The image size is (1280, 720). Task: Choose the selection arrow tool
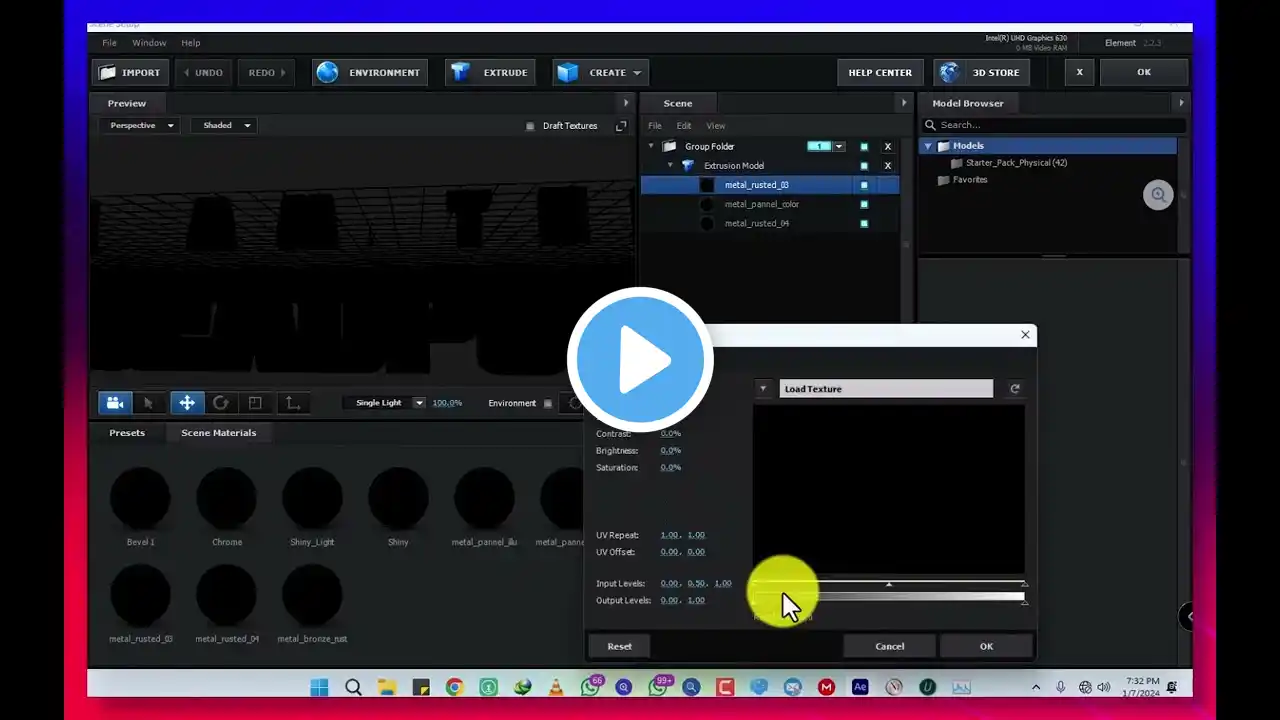click(x=148, y=403)
